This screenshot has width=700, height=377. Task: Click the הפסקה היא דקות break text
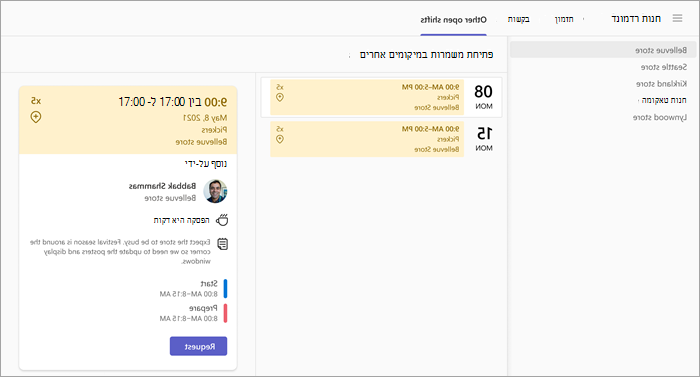[x=181, y=220]
